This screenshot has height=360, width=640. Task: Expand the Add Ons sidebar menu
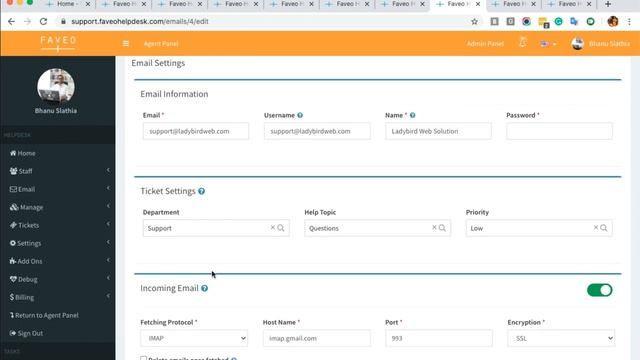click(58, 261)
